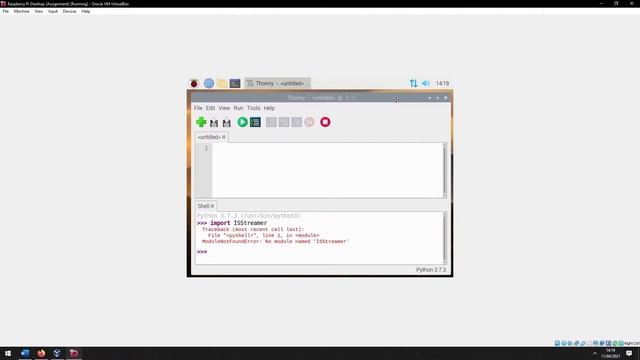
Task: Launch the web browser globe icon
Action: click(x=209, y=83)
